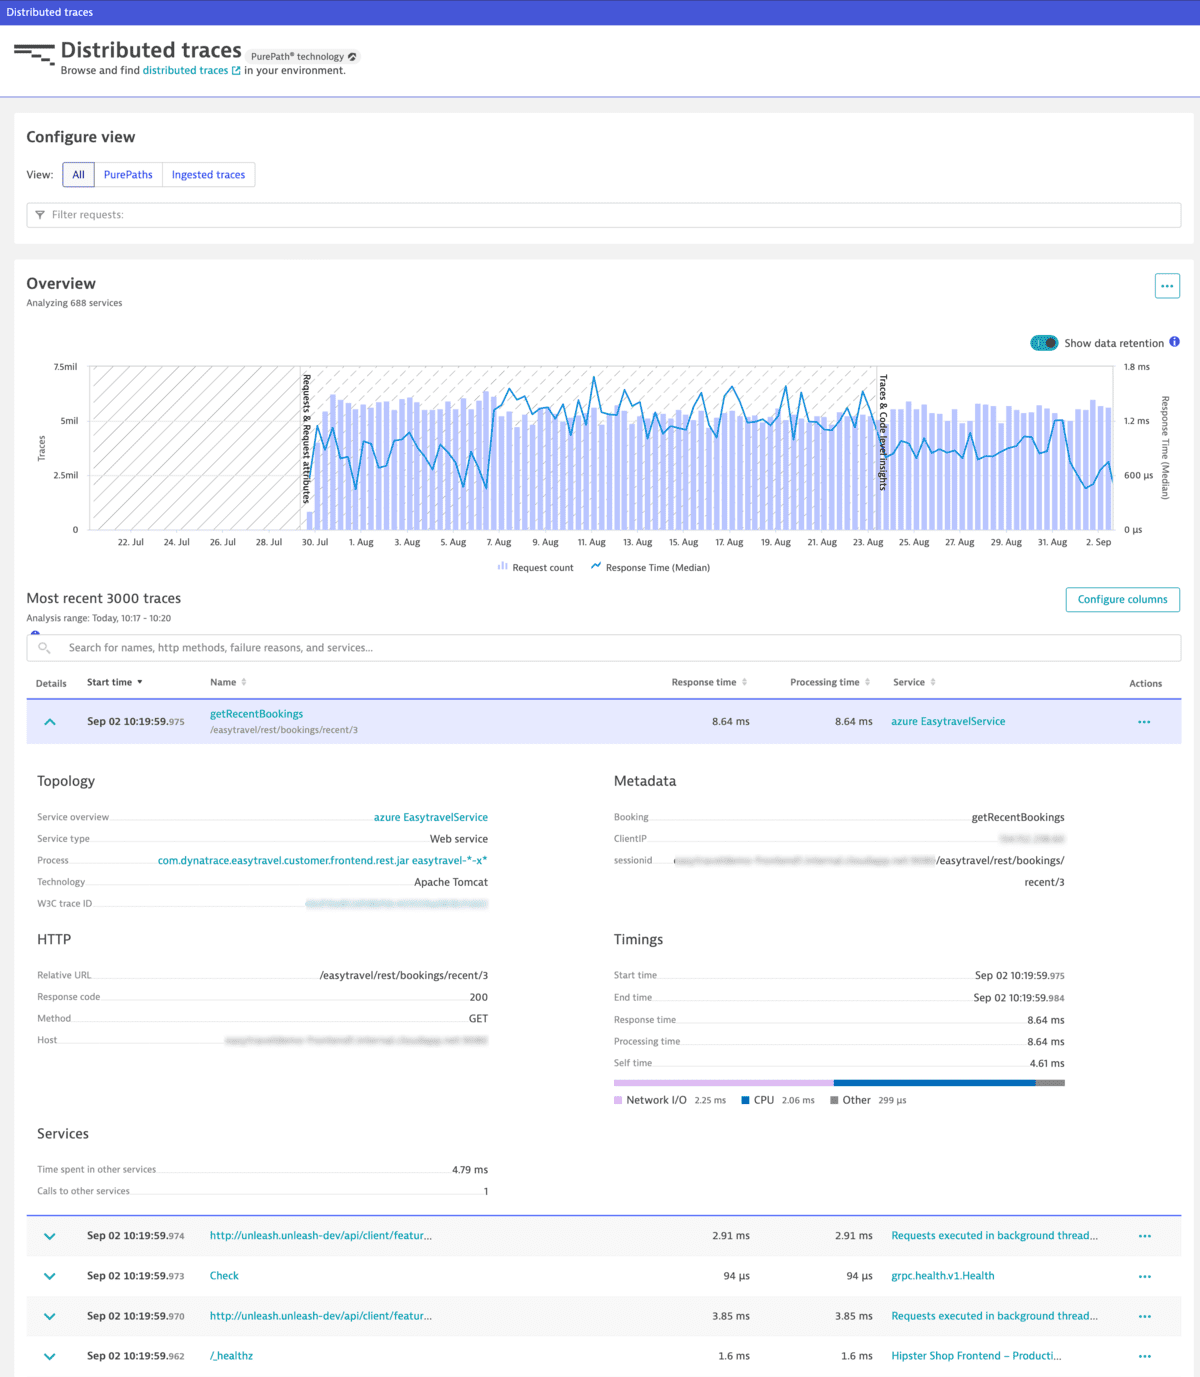Viewport: 1200px width, 1377px height.
Task: Click the Distributed traces logo icon
Action: (x=32, y=55)
